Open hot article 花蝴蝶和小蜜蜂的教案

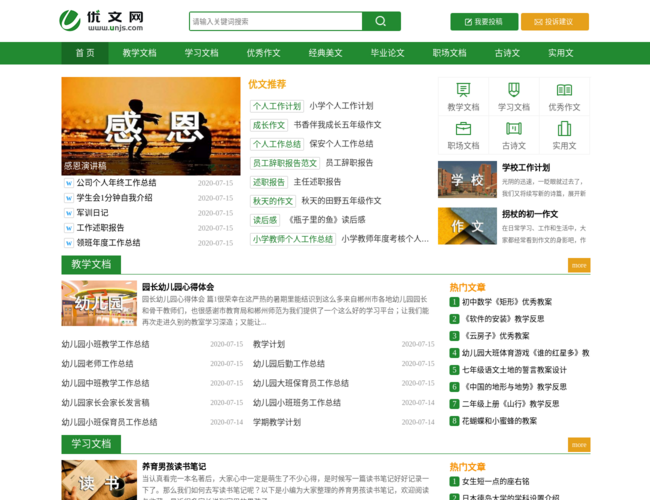pyautogui.click(x=500, y=421)
